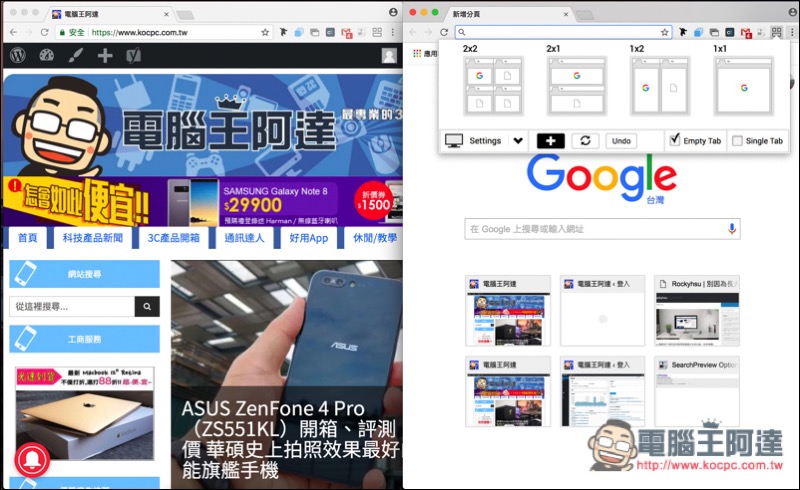Go back in the left window
This screenshot has height=490, width=800.
click(x=13, y=32)
